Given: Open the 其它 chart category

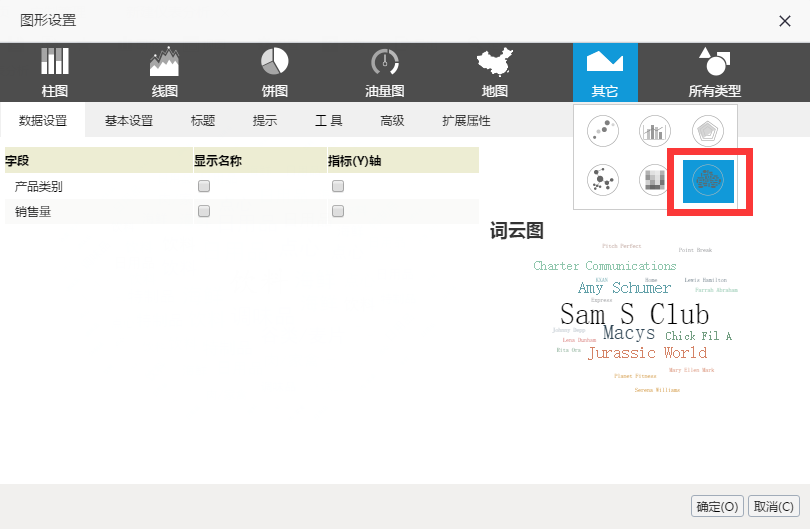Looking at the screenshot, I should click(x=605, y=72).
